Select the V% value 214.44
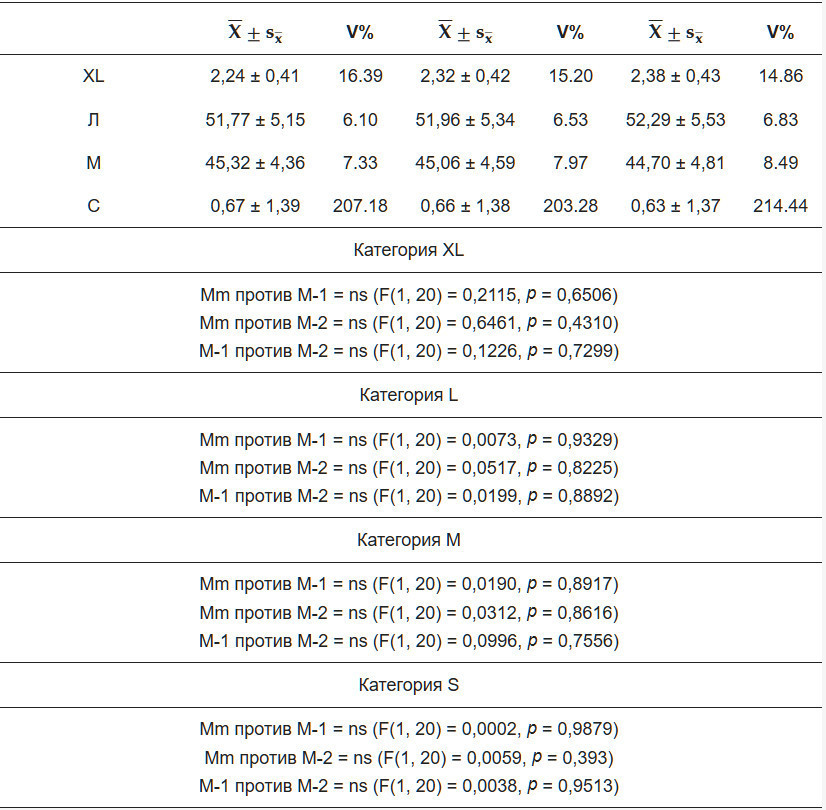The height and width of the screenshot is (810, 826). (780, 206)
